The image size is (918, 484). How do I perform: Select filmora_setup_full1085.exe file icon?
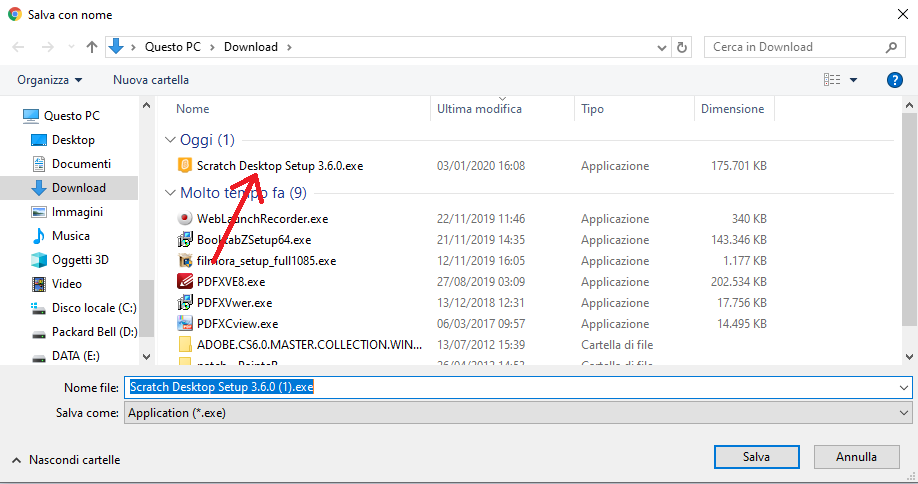(184, 260)
